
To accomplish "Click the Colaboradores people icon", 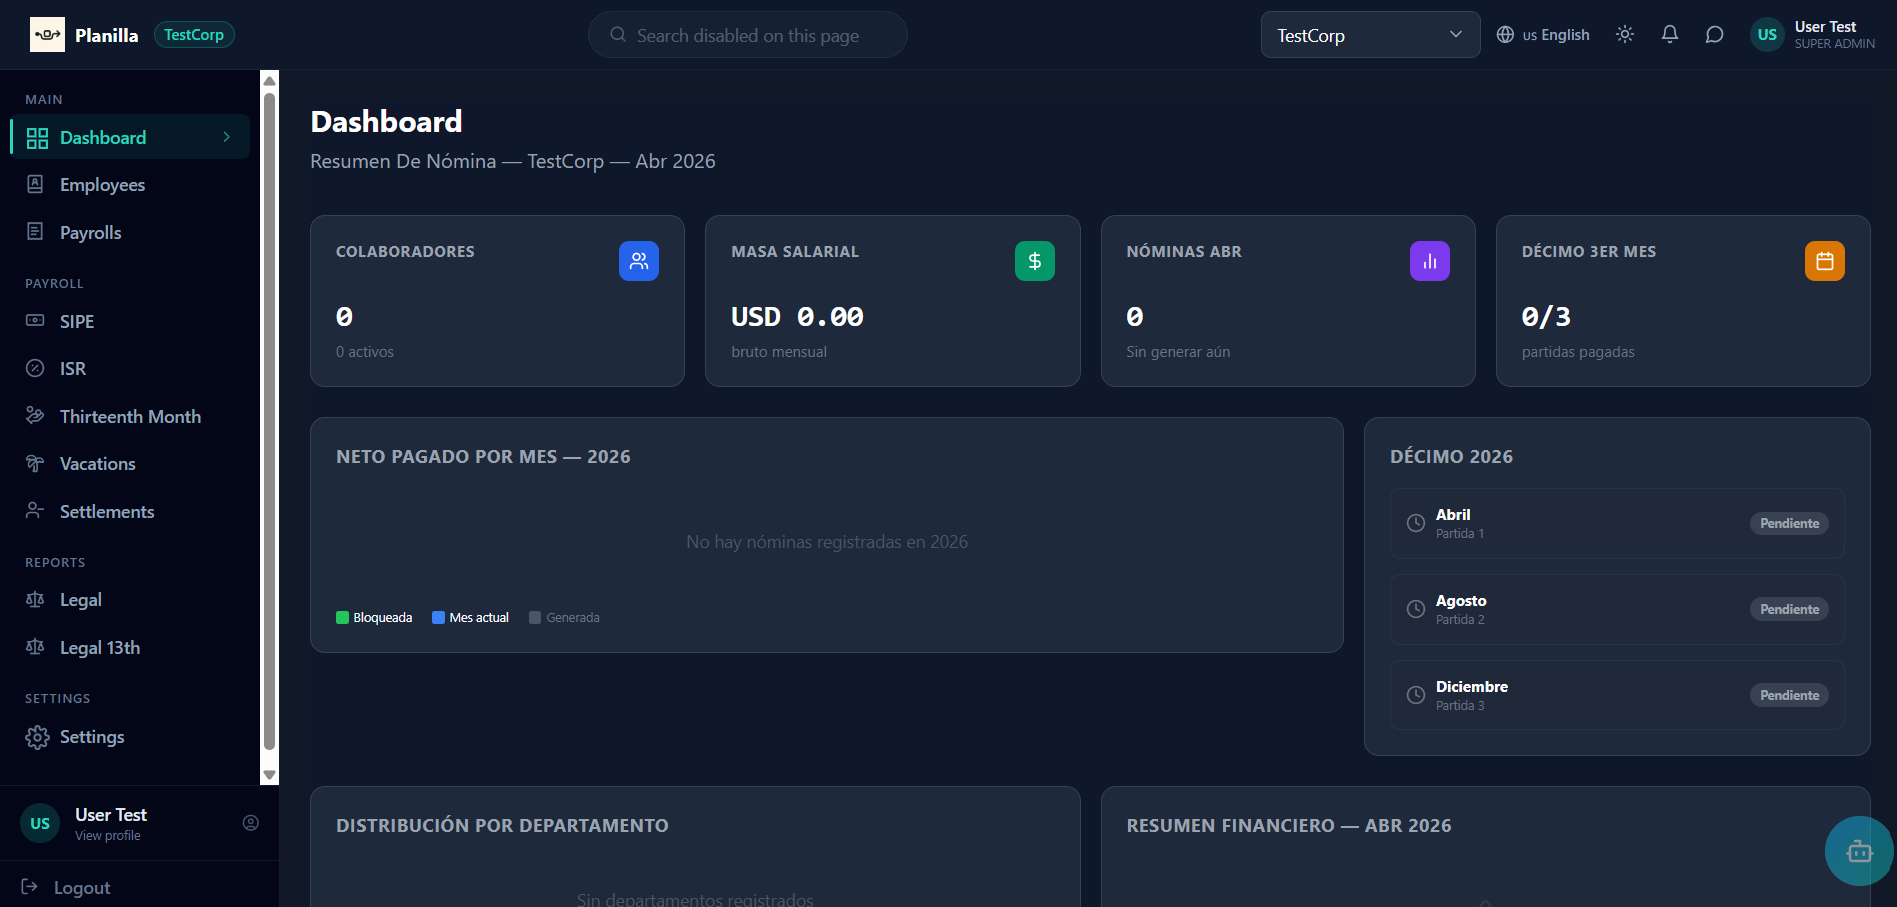I will point(638,261).
